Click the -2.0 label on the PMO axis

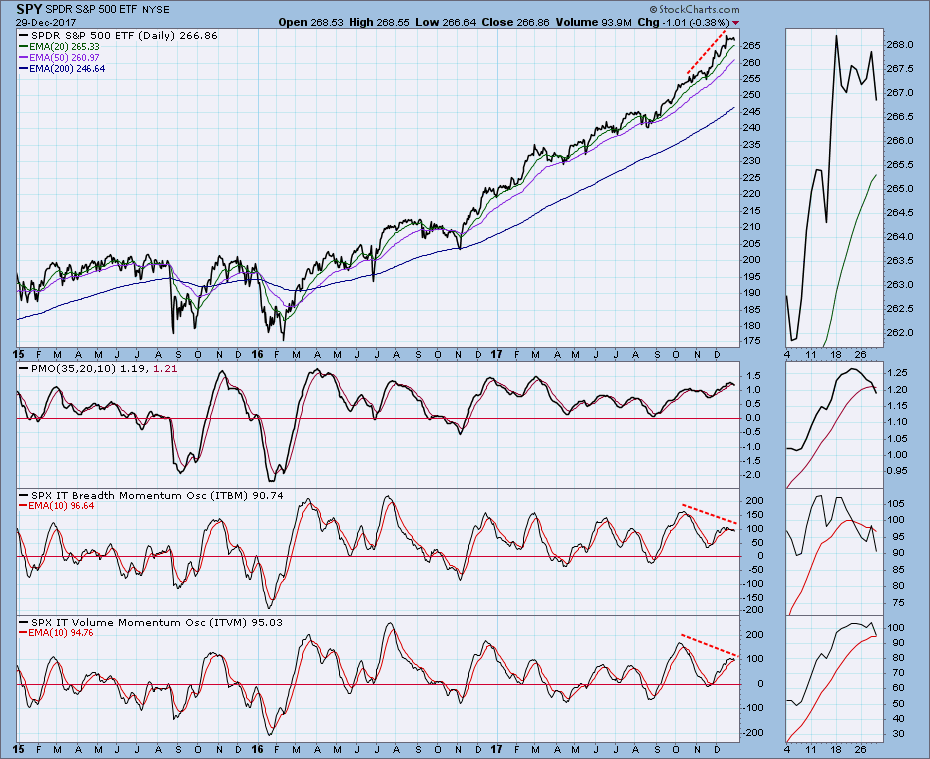(750, 475)
